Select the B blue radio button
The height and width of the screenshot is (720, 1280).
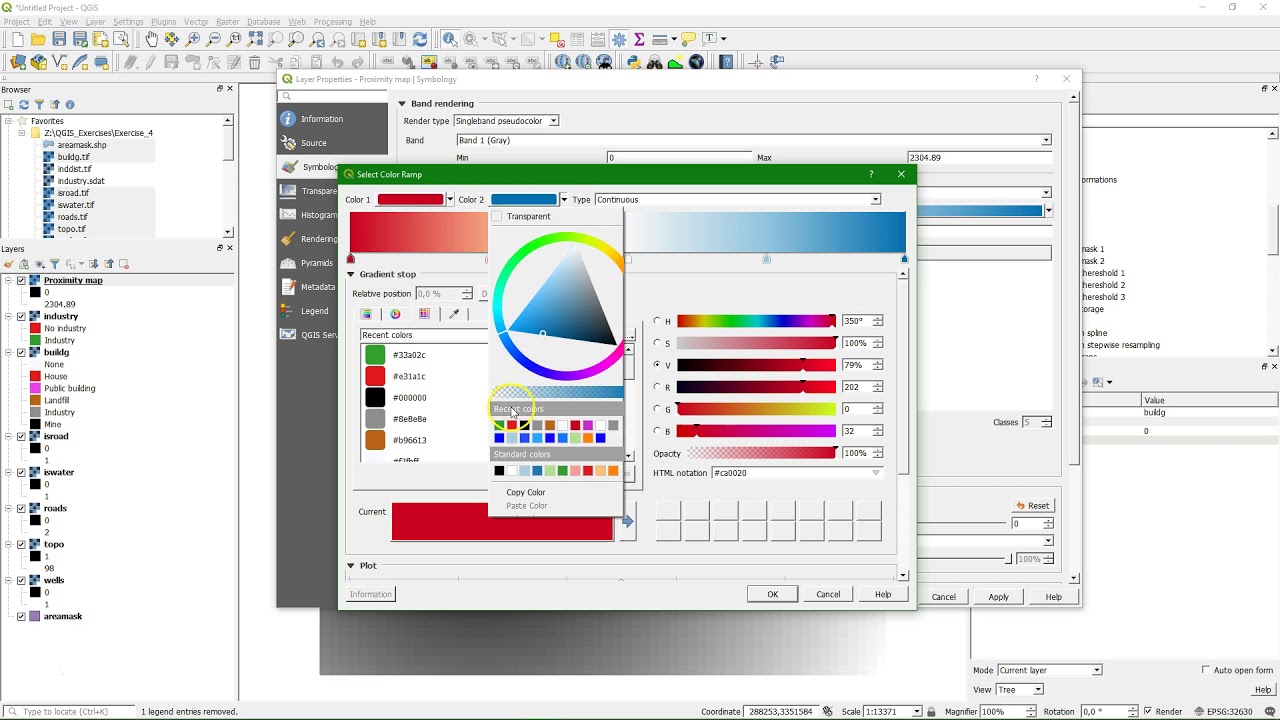point(657,431)
